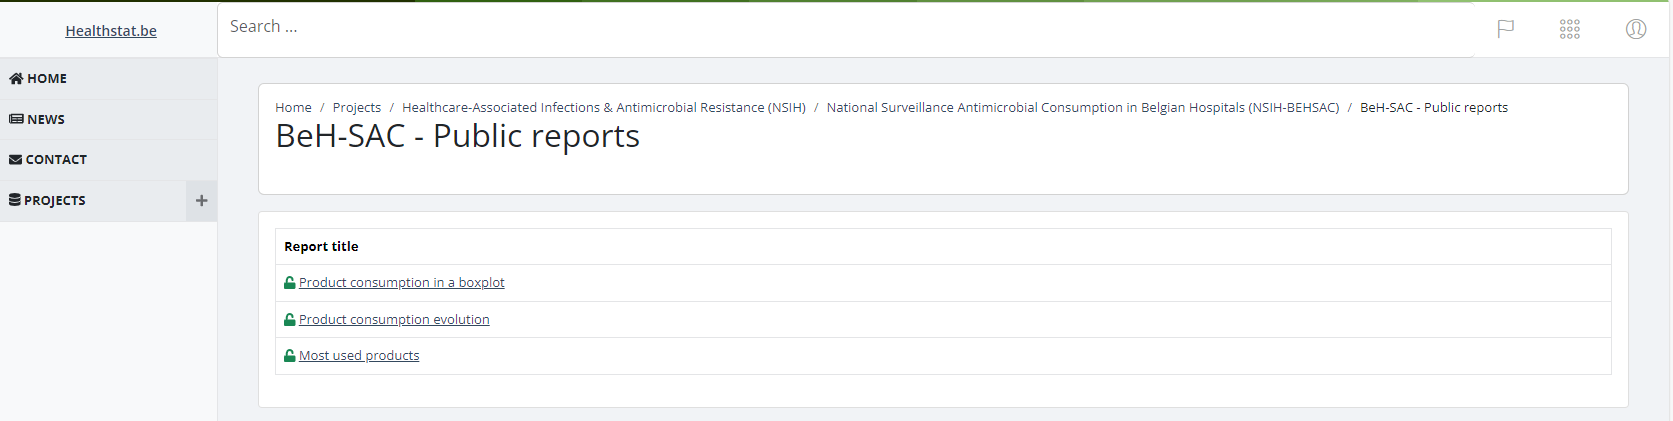Click the user profile icon
The image size is (1673, 421).
click(x=1636, y=29)
